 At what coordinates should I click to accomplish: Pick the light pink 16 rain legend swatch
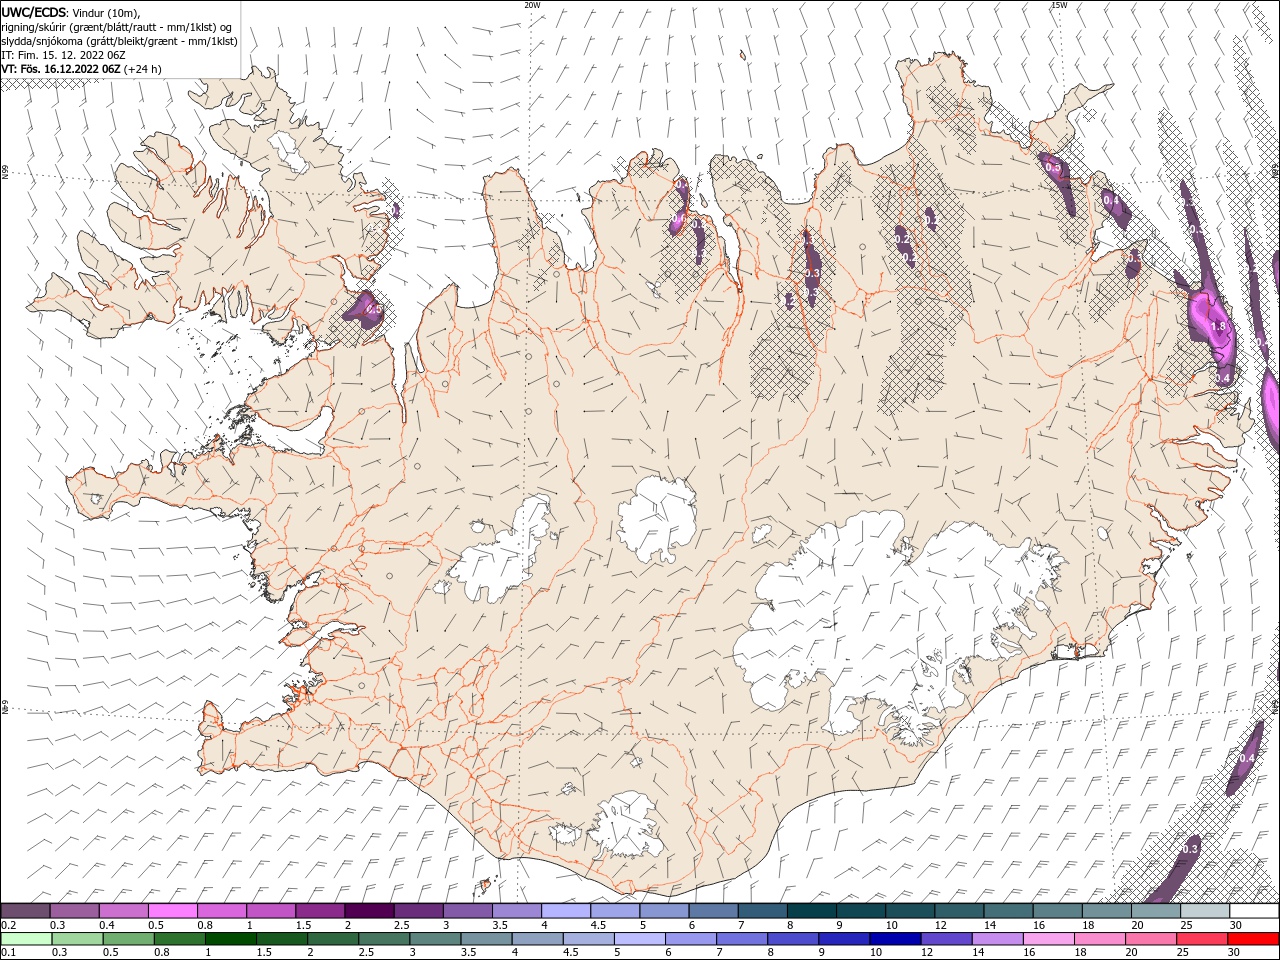pyautogui.click(x=1047, y=939)
